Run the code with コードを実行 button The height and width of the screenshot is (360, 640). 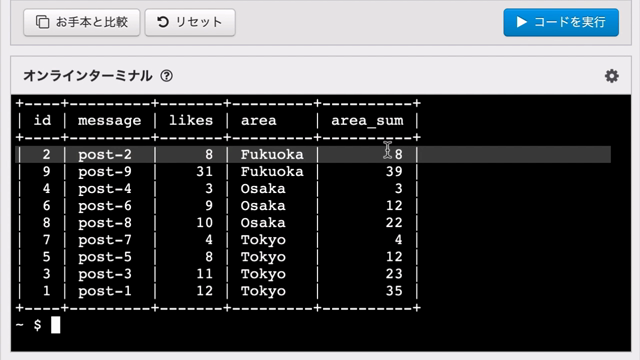point(561,22)
